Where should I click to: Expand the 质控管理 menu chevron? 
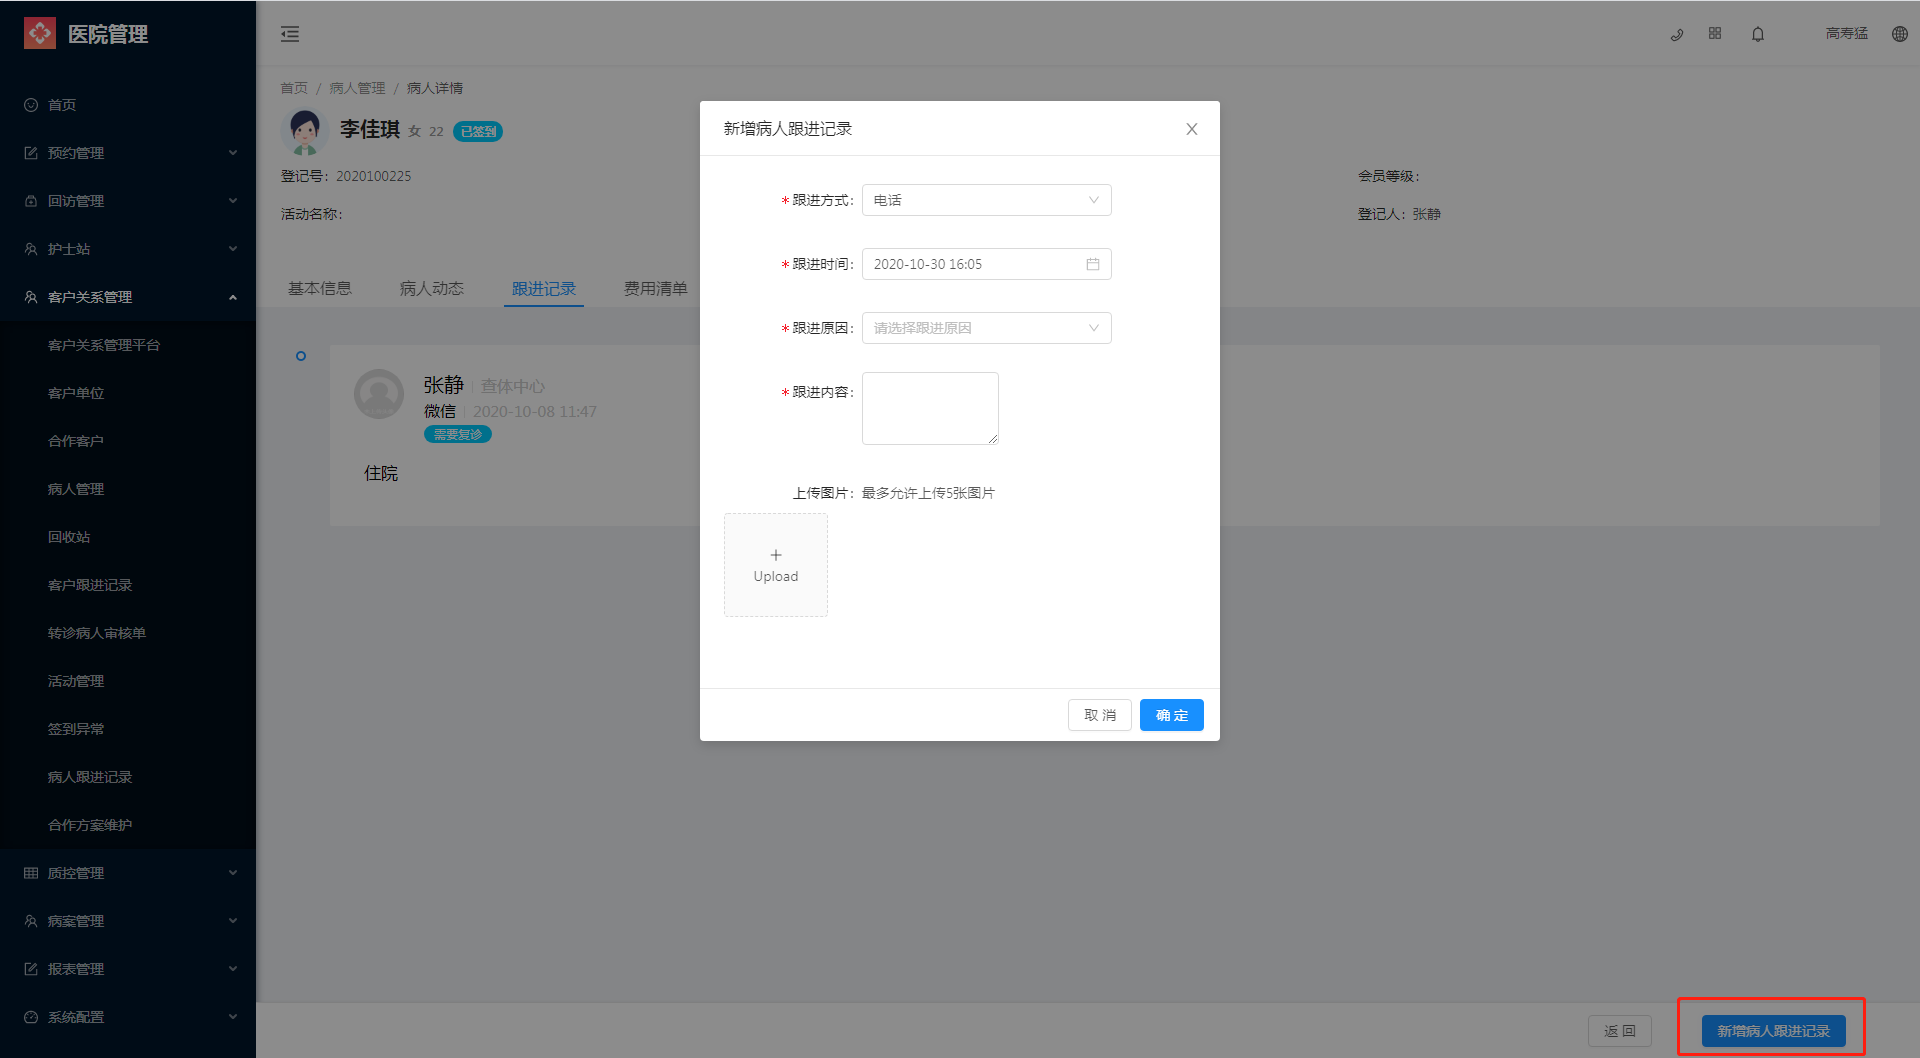pos(233,873)
